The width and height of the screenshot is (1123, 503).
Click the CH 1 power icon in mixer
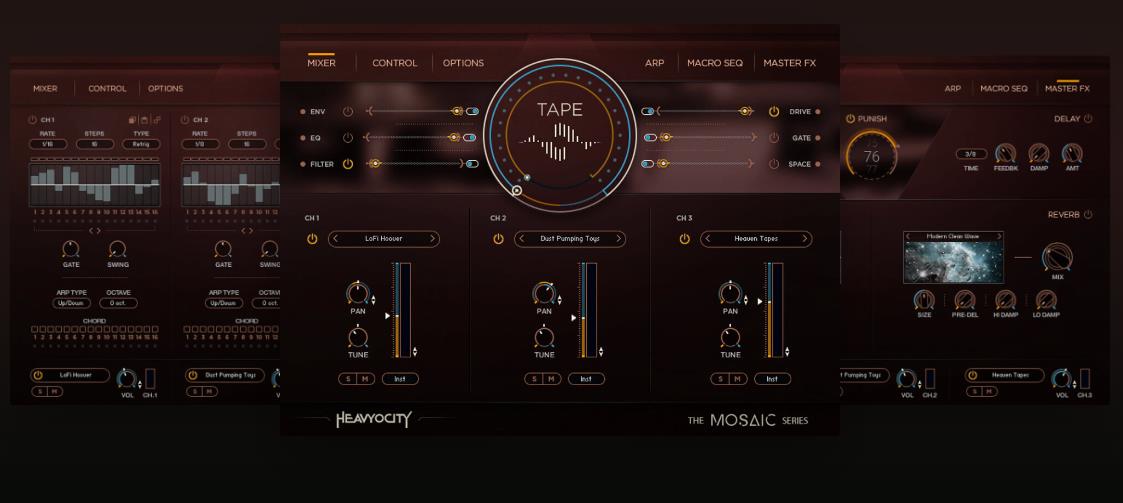[312, 239]
